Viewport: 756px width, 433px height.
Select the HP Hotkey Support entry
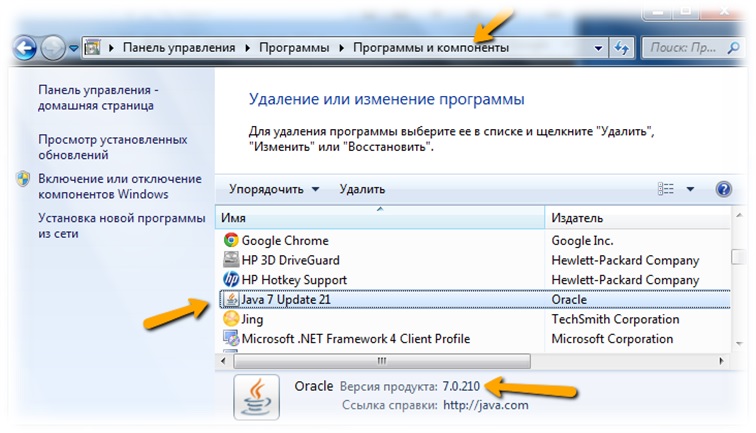[x=294, y=280]
